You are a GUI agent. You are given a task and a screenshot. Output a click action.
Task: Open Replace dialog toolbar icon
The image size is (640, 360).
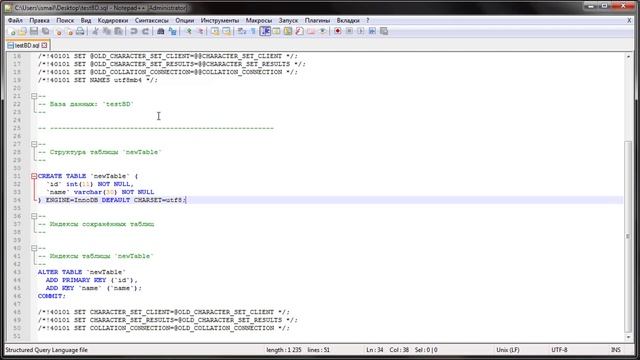point(173,31)
